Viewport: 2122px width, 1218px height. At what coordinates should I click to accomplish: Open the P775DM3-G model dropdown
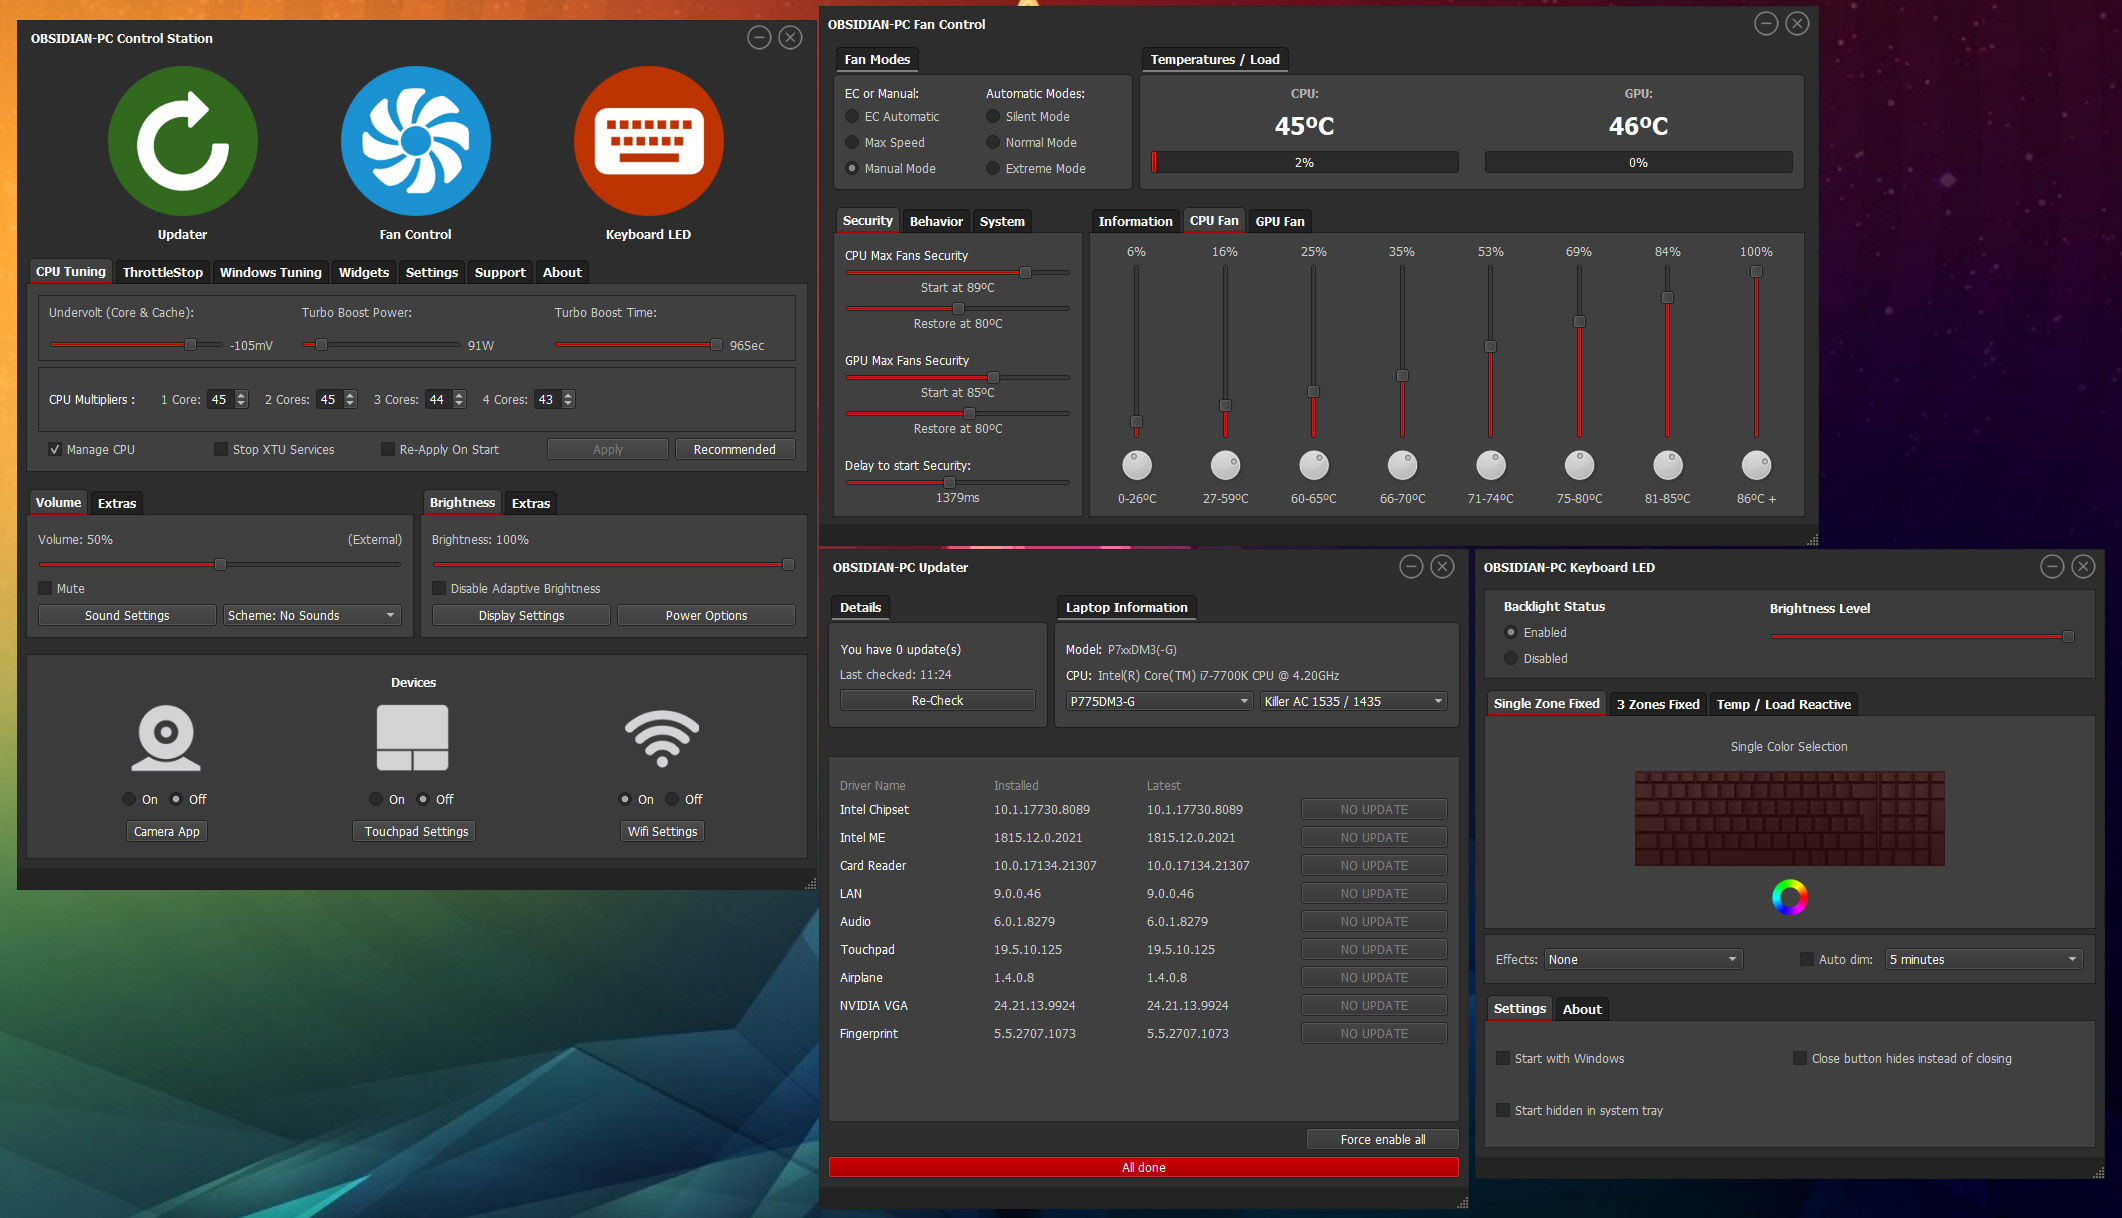(1159, 701)
